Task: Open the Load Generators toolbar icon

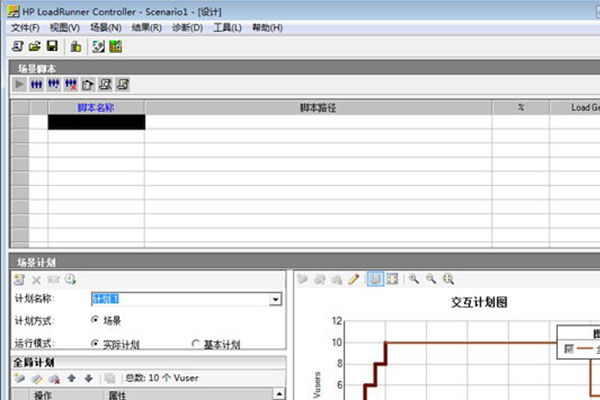Action: point(76,46)
